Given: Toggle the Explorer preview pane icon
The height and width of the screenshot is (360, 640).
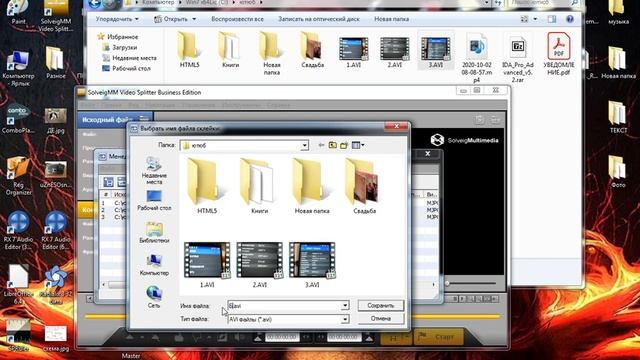Looking at the screenshot, I should (x=552, y=19).
